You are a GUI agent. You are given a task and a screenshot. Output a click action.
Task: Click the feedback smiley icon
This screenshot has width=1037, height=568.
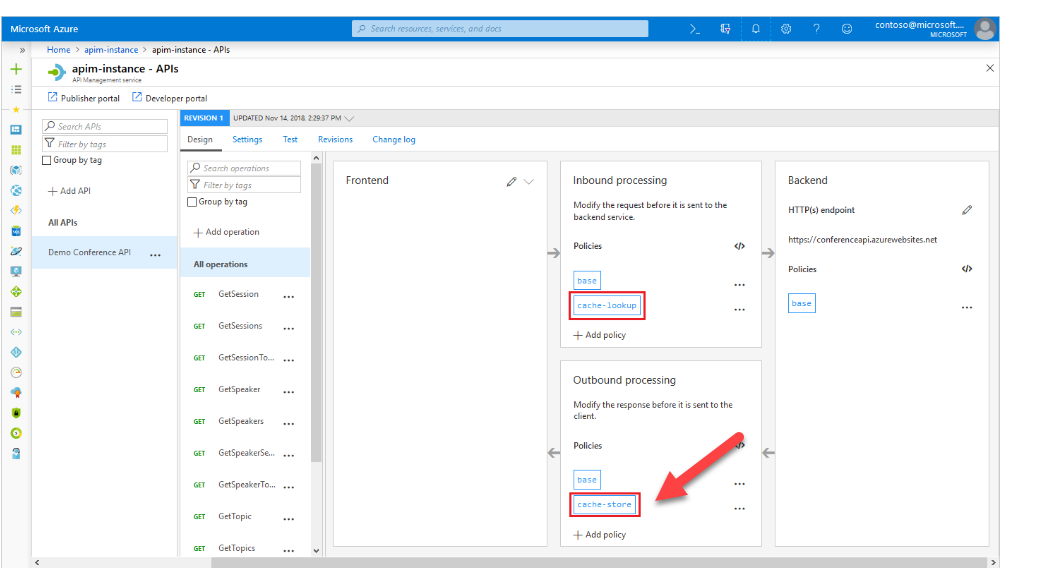point(847,29)
